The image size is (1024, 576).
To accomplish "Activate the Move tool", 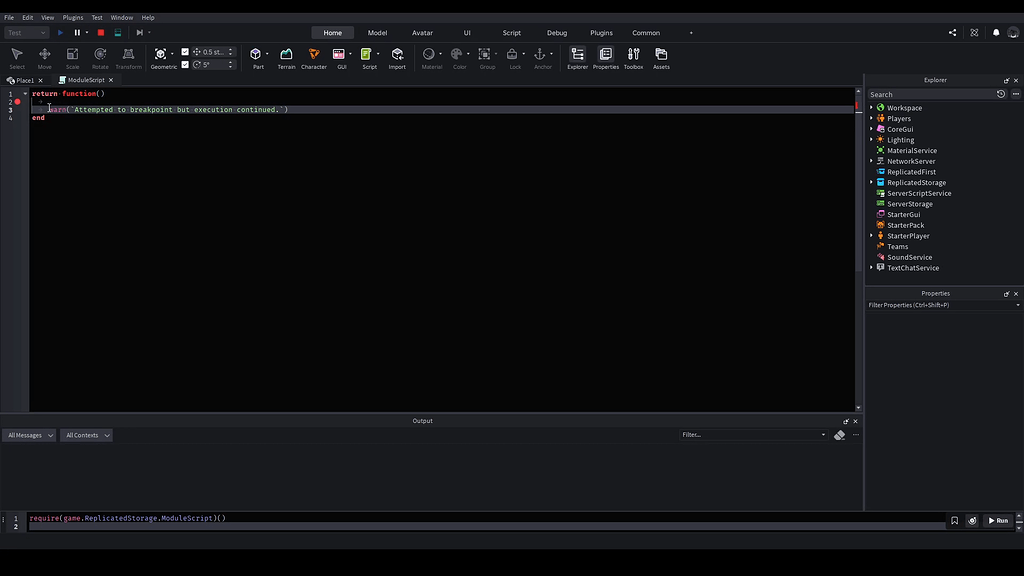I will coord(44,57).
